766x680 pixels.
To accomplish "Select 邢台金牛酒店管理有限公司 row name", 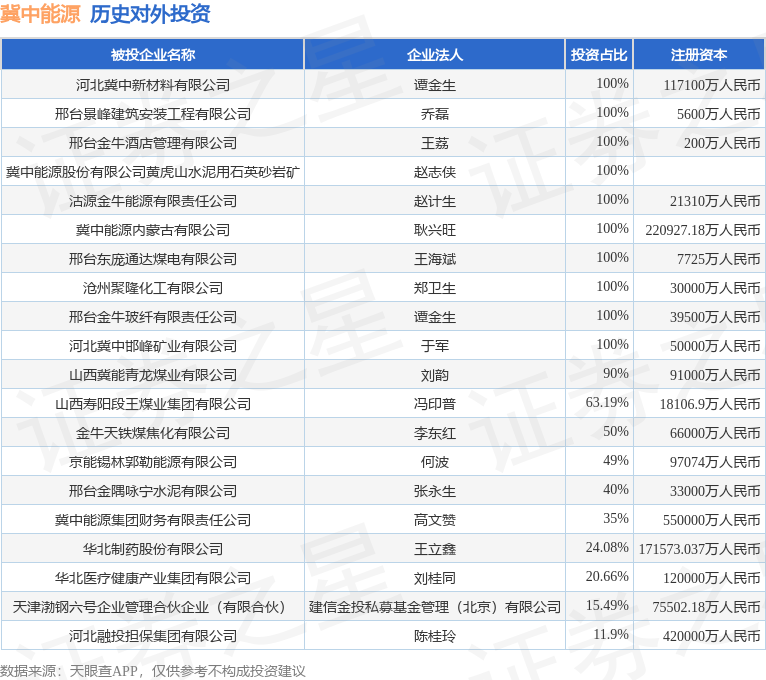I will (152, 143).
